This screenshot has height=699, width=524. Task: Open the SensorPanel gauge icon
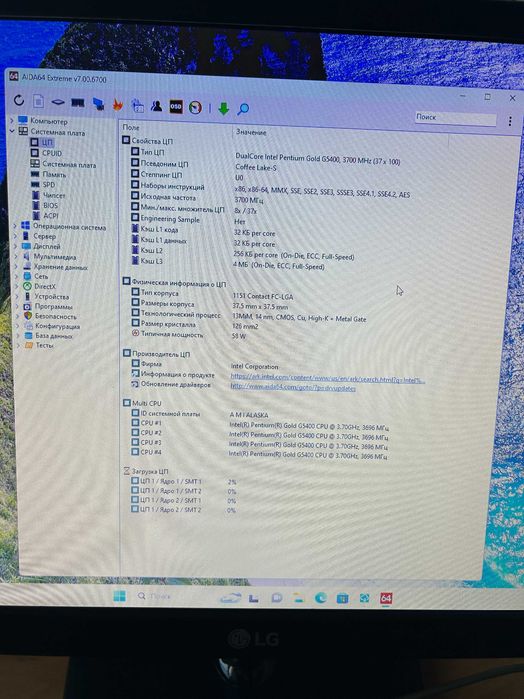(x=195, y=107)
